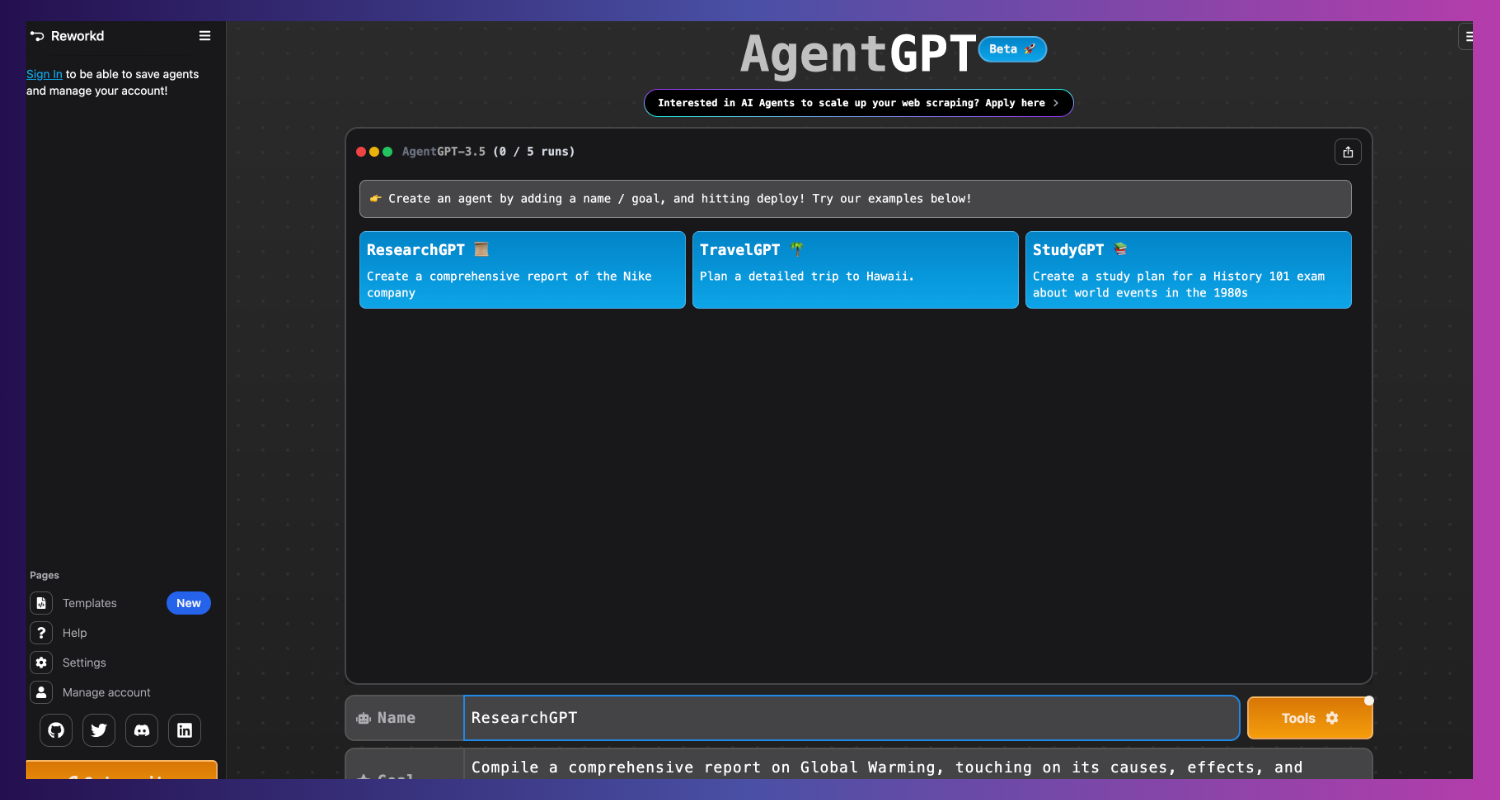Click the yellow window dot
Image resolution: width=1500 pixels, height=800 pixels.
(x=374, y=152)
